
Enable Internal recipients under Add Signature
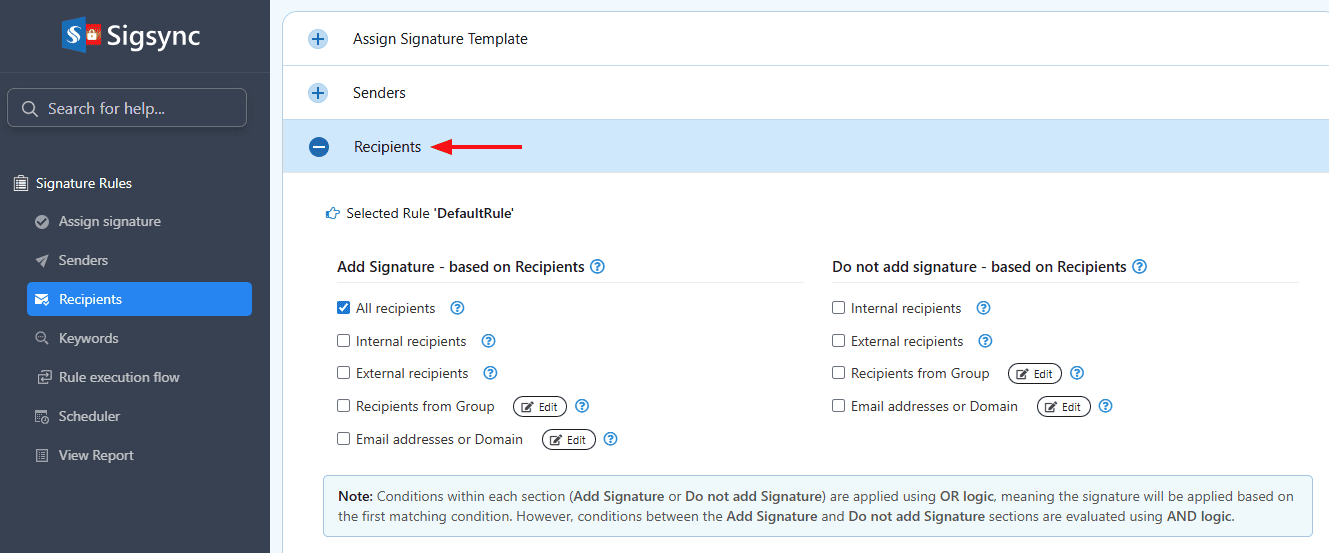pos(344,341)
